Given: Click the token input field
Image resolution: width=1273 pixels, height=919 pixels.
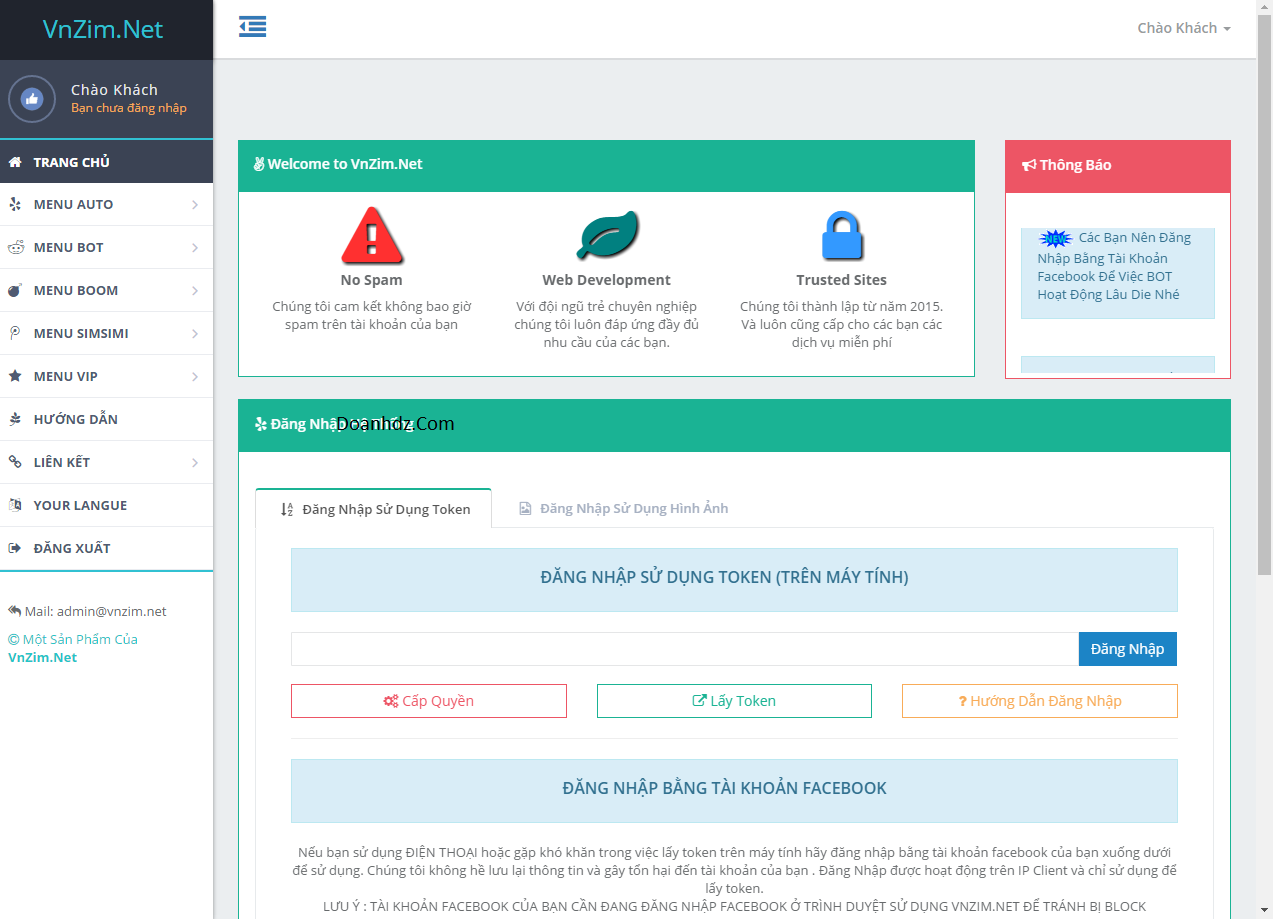Looking at the screenshot, I should coord(685,649).
